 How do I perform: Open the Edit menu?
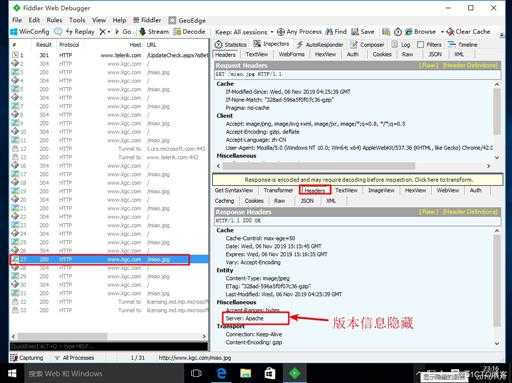34,20
